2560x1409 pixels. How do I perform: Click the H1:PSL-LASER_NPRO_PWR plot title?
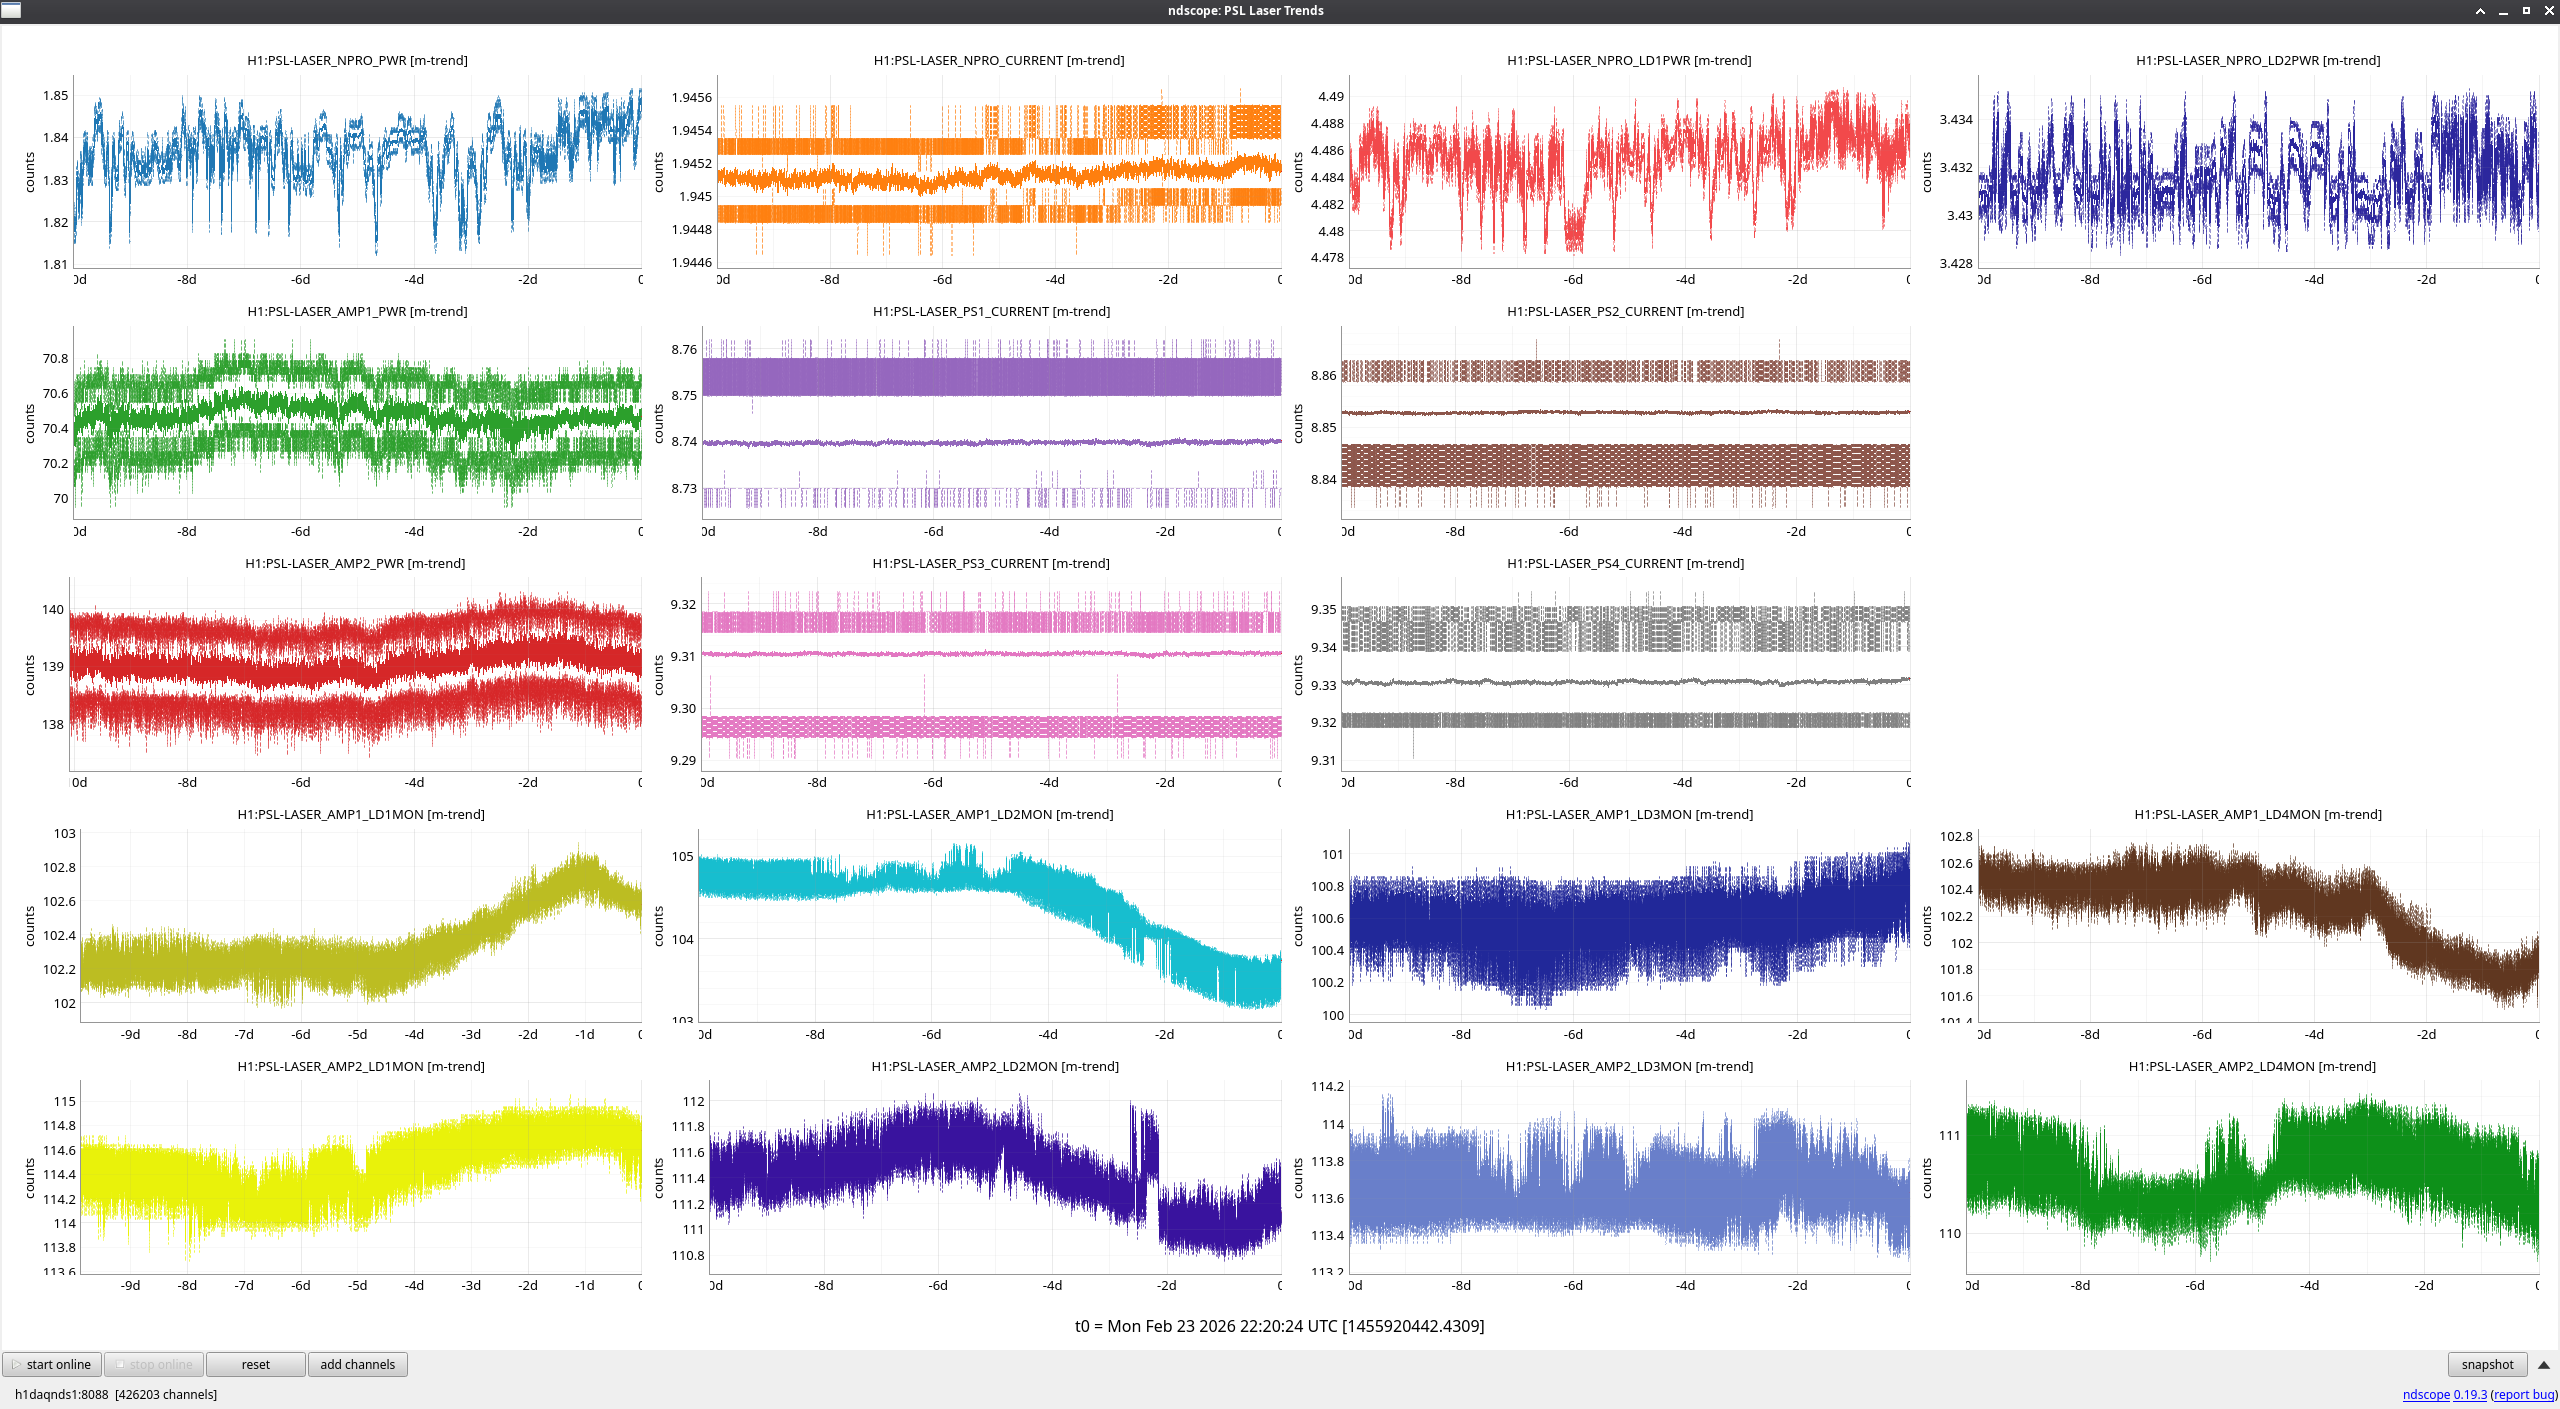357,60
